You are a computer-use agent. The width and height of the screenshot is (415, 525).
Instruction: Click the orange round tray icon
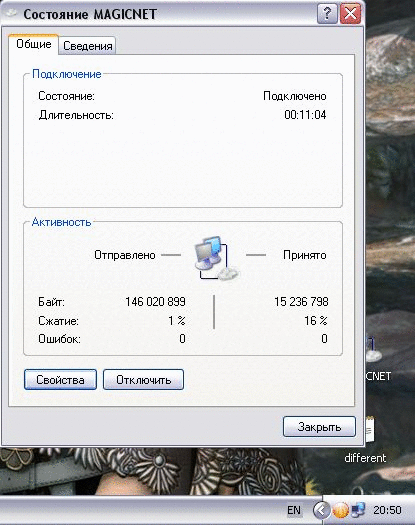pos(340,510)
